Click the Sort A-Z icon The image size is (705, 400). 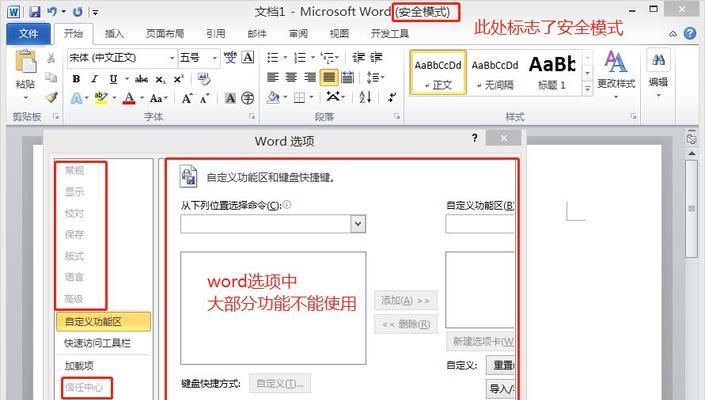(x=365, y=97)
